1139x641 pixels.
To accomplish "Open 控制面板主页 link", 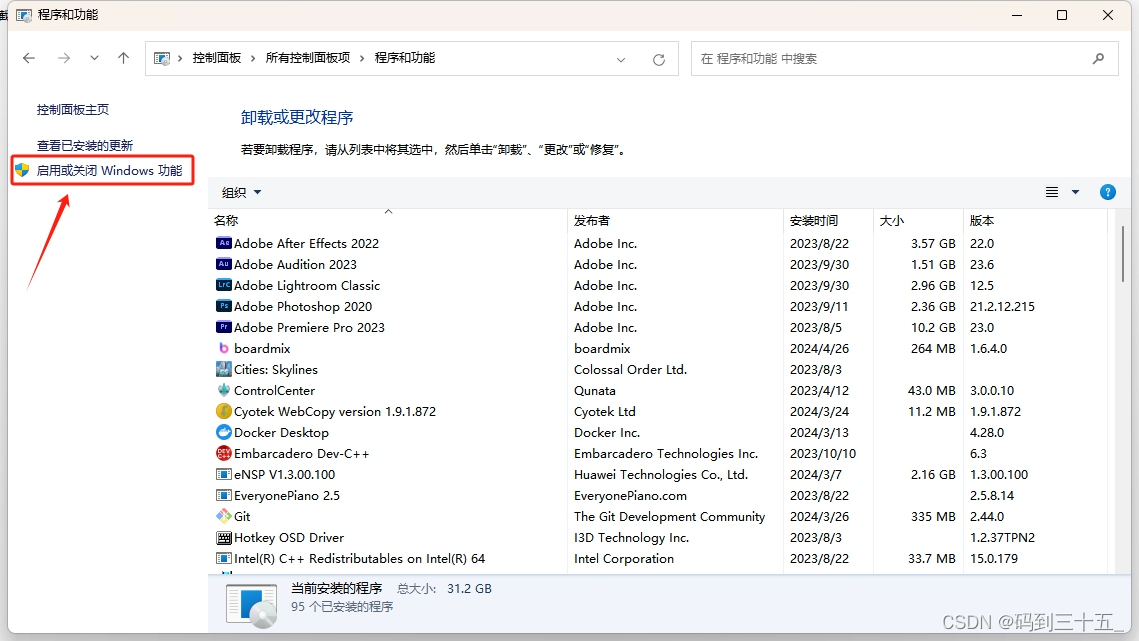I will tap(73, 110).
